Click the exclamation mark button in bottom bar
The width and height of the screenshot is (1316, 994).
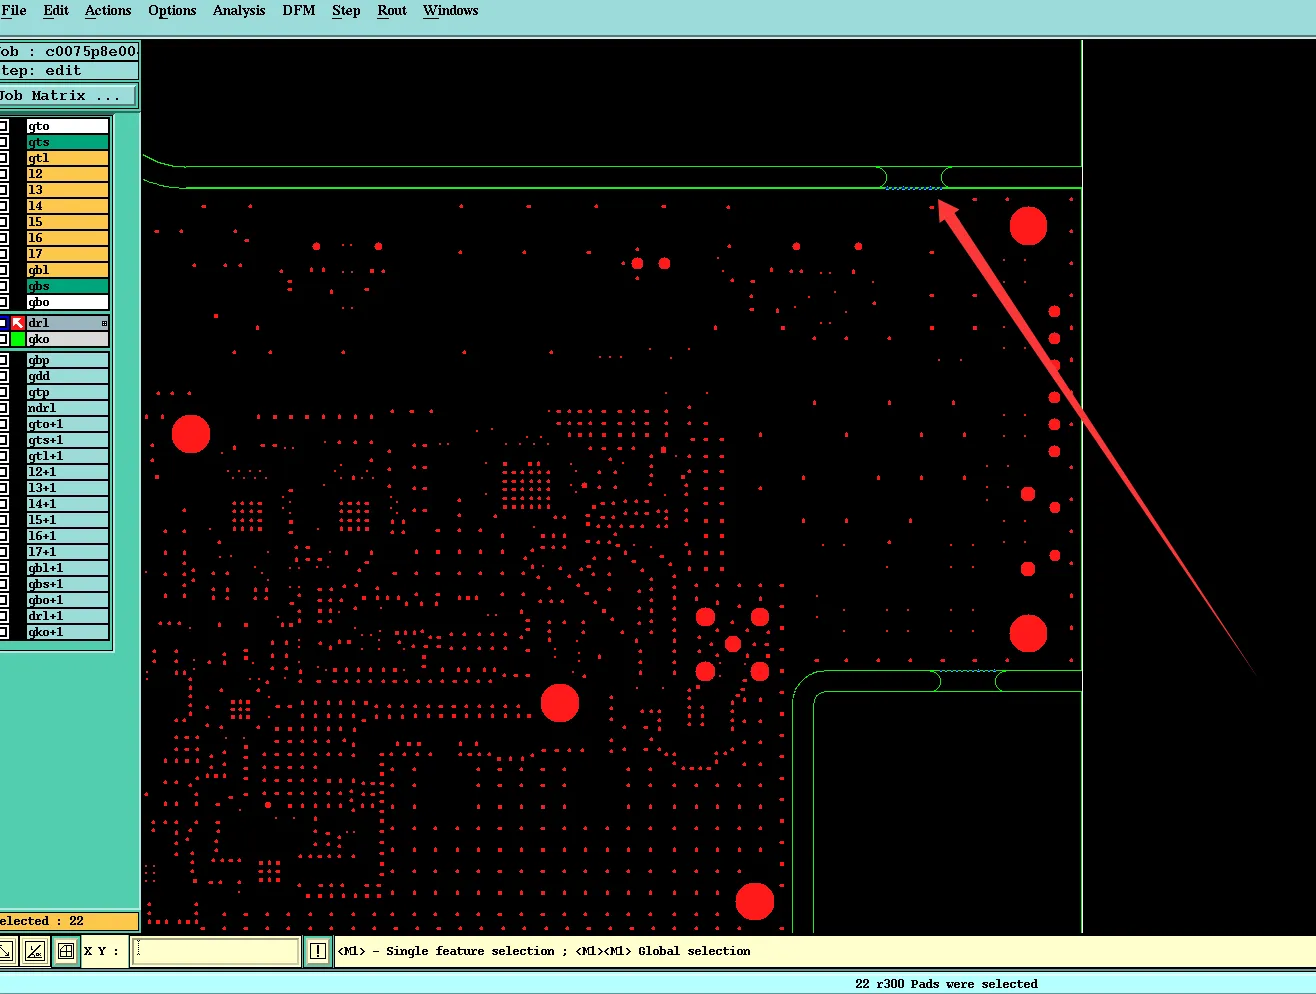318,951
